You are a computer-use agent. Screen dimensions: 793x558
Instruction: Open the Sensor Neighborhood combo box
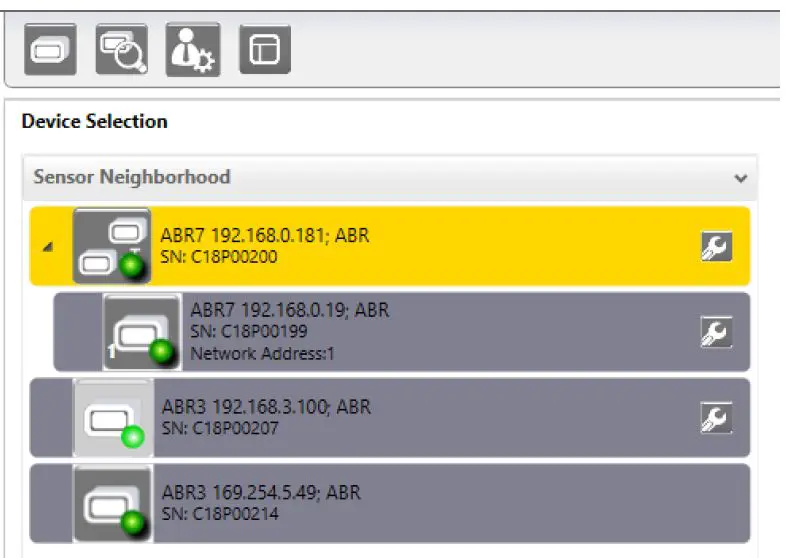(x=388, y=178)
